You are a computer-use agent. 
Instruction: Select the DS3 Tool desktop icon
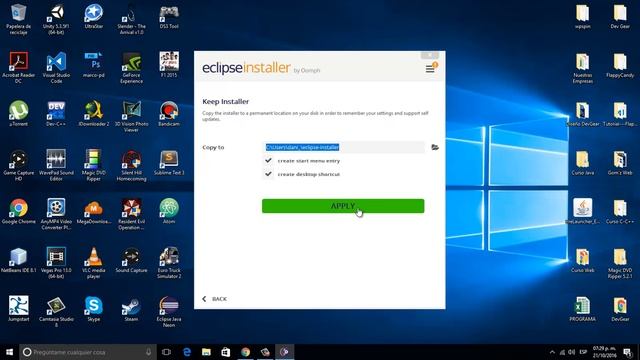[169, 17]
